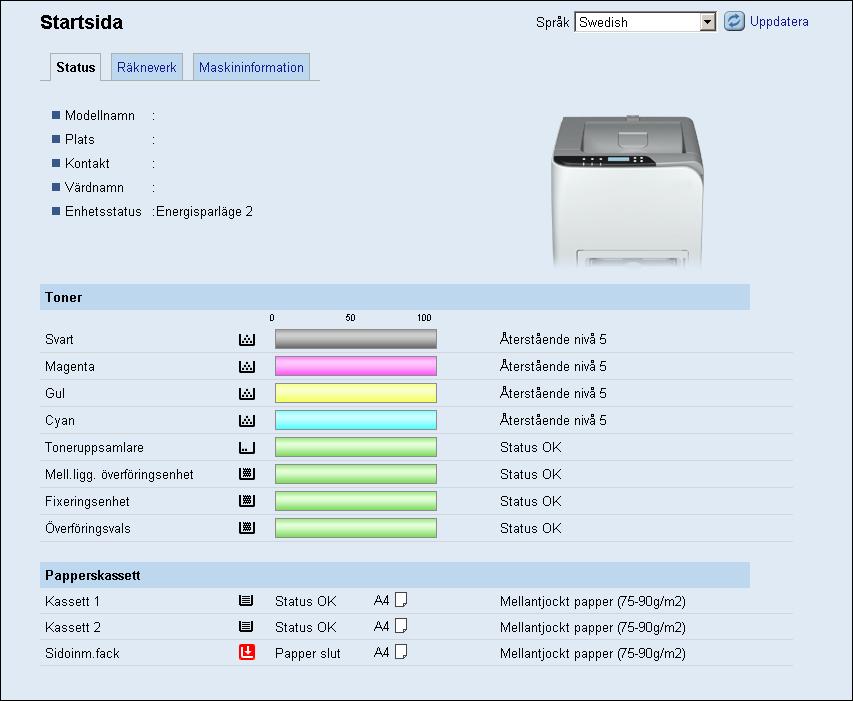Click Status OK in the Toneruppsamlare row
The image size is (853, 701).
tap(530, 448)
